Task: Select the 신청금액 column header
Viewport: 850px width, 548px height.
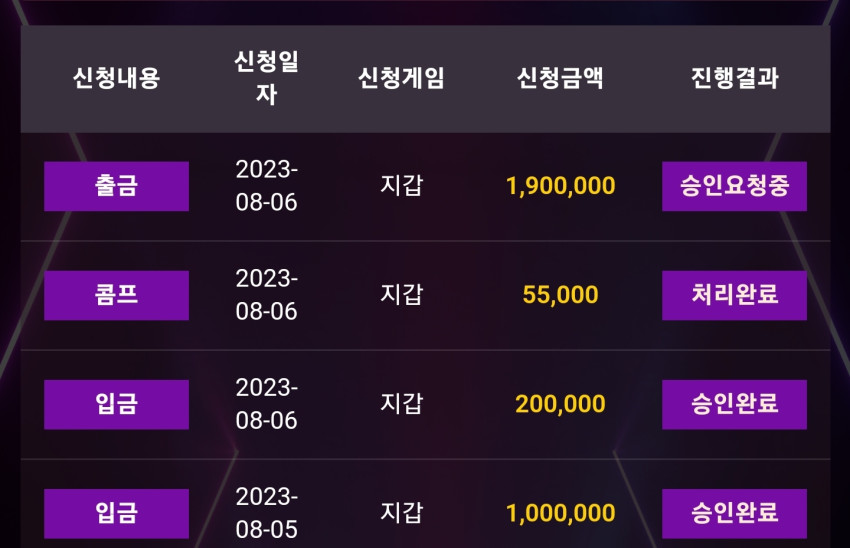Action: tap(561, 78)
